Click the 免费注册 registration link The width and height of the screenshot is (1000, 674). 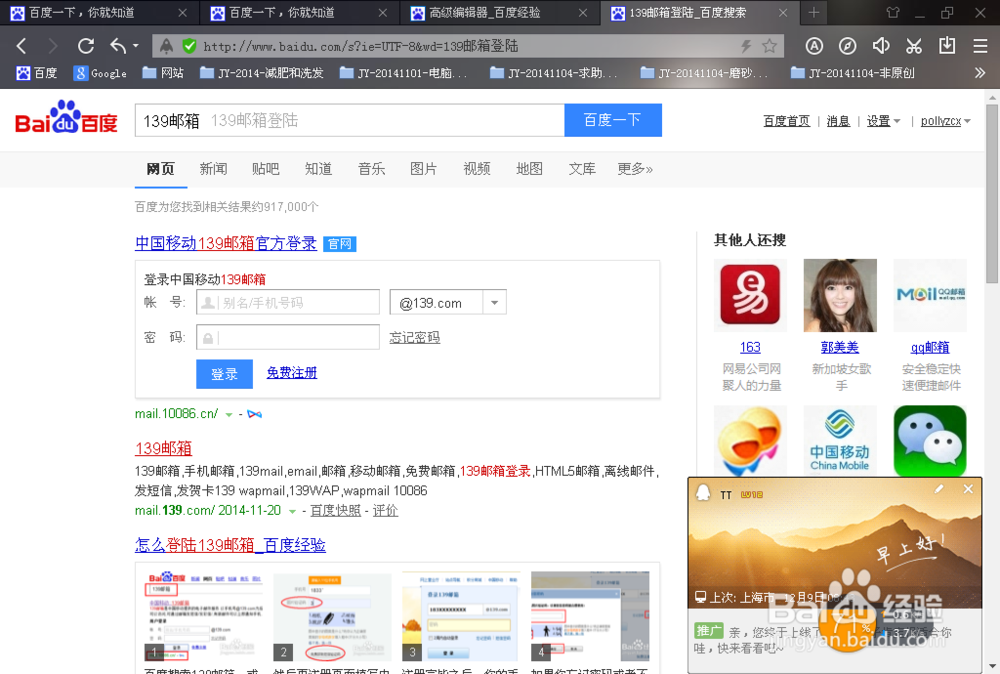(291, 372)
